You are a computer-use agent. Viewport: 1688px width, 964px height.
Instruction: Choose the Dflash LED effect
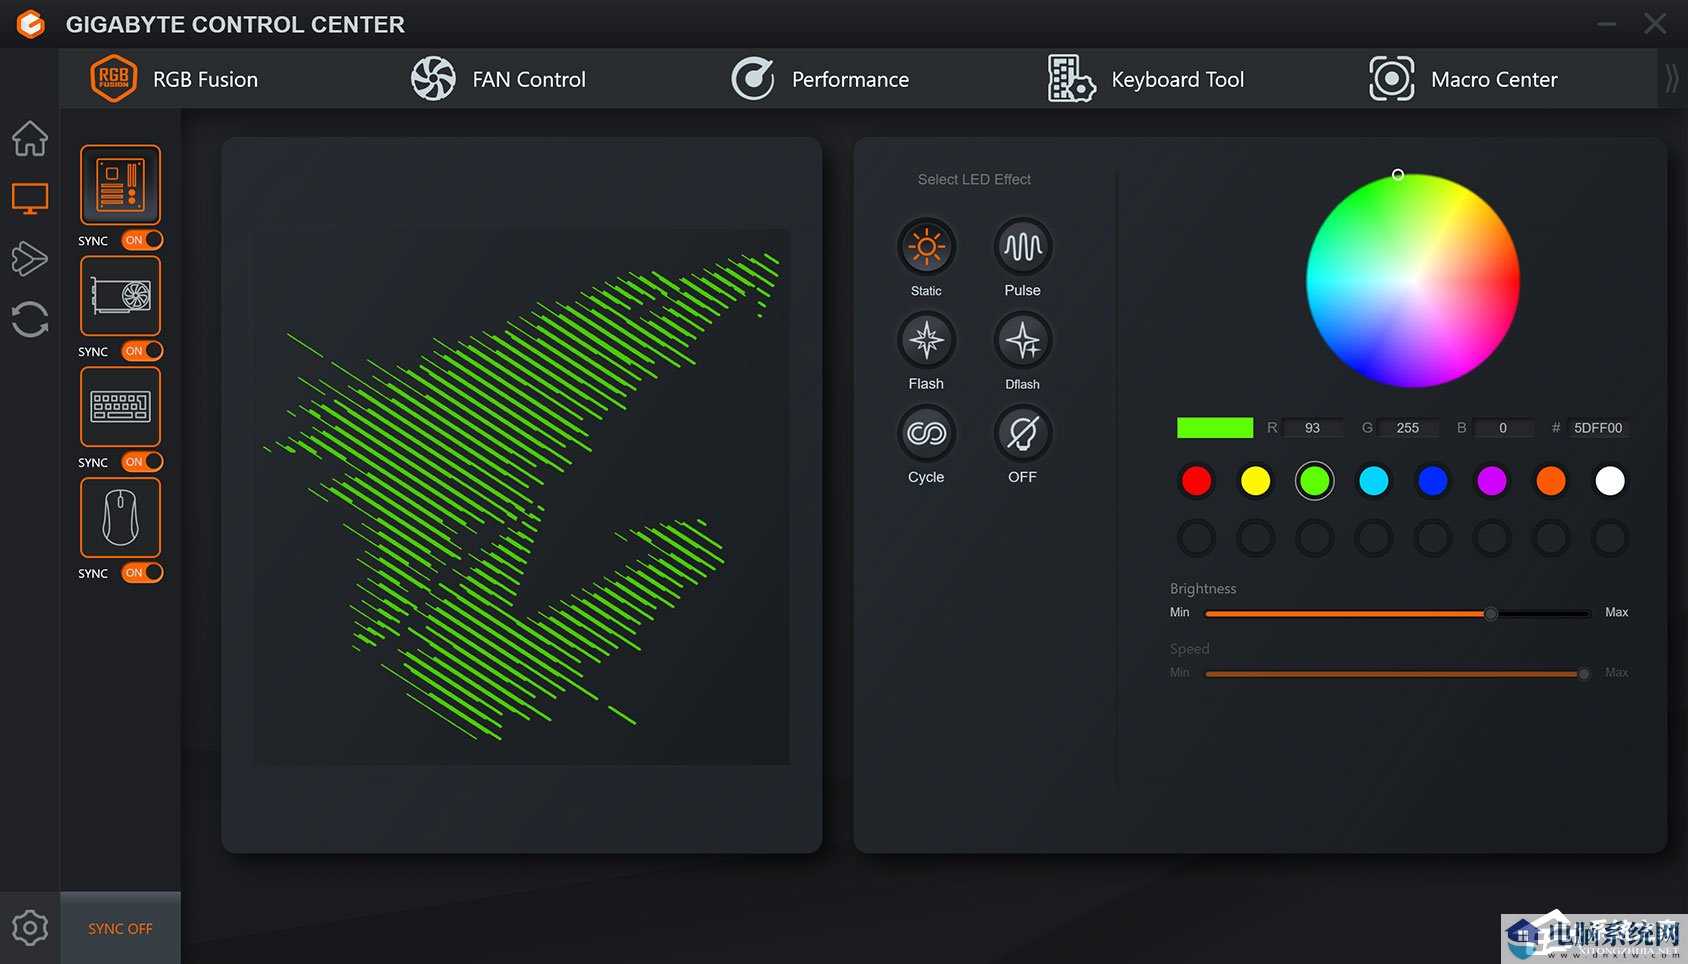tap(1022, 340)
